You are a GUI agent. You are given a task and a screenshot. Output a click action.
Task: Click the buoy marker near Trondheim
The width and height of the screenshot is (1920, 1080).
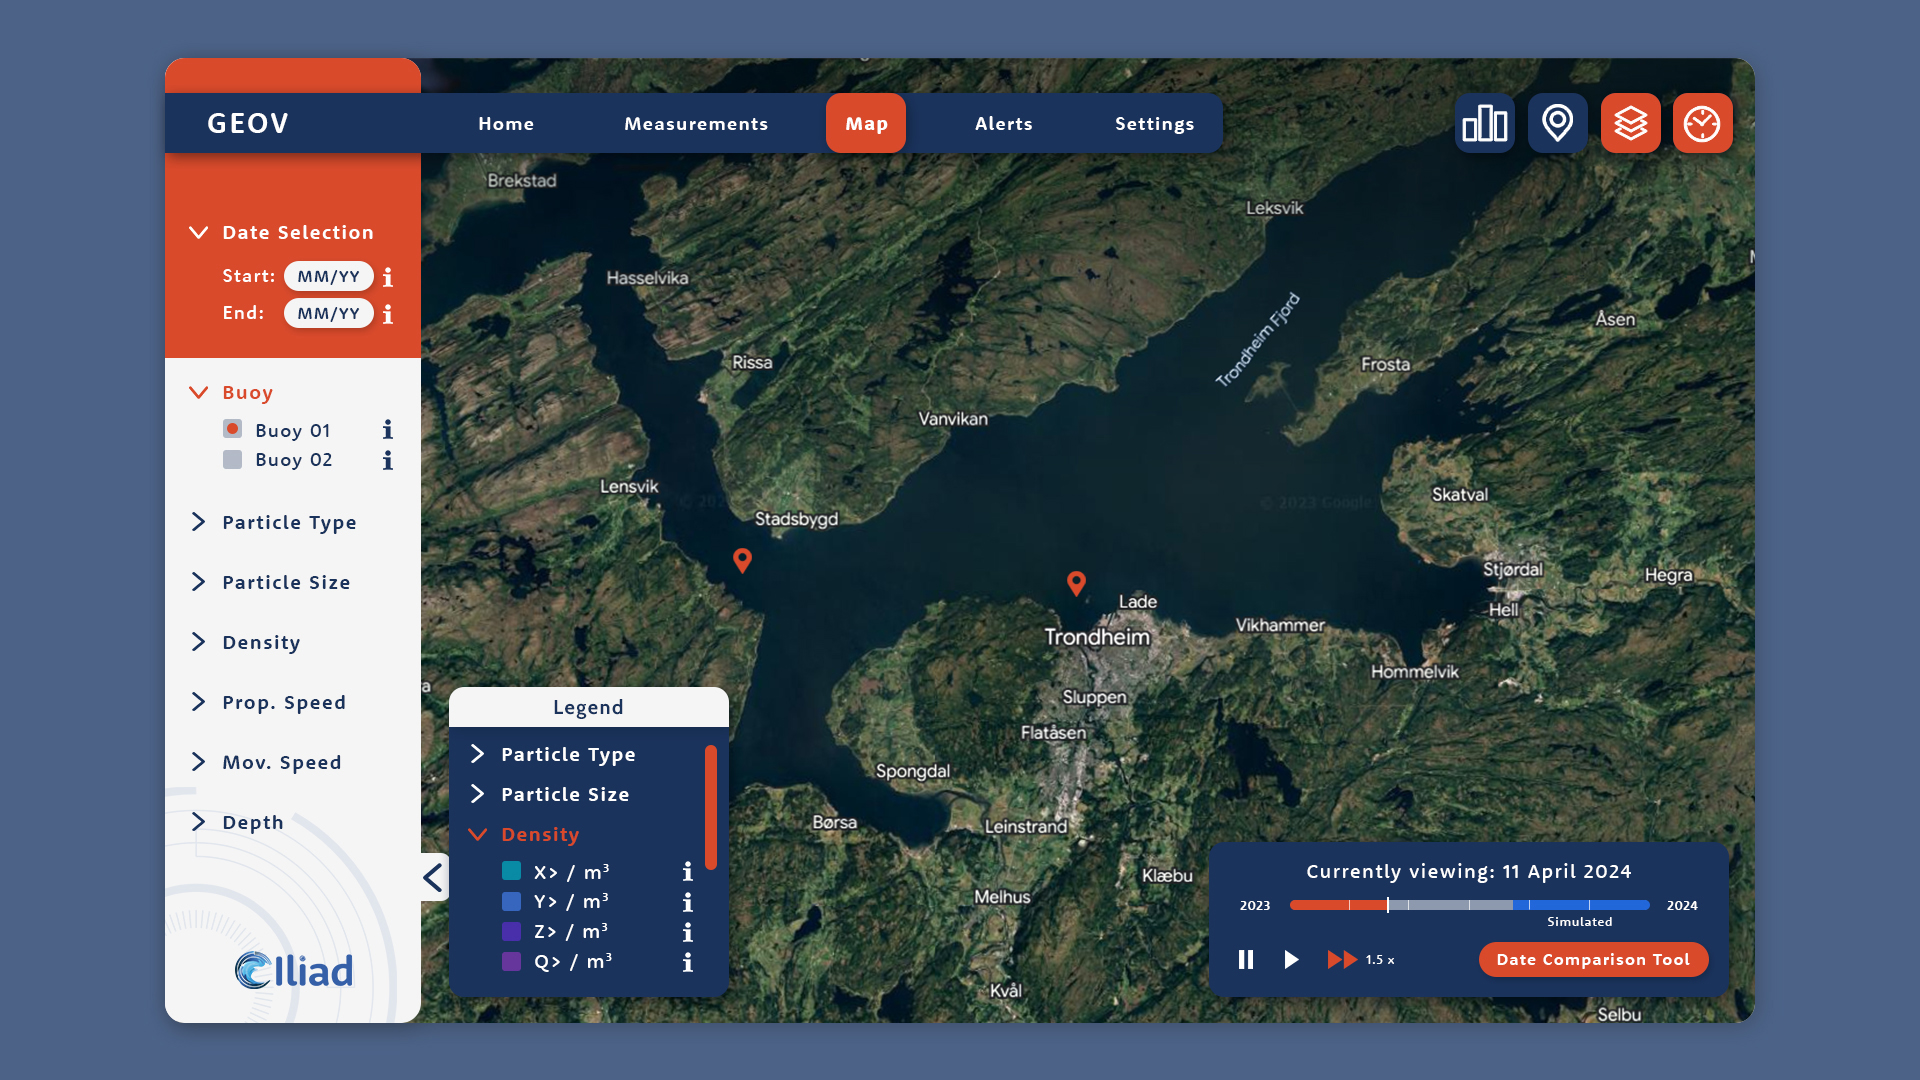coord(1076,582)
